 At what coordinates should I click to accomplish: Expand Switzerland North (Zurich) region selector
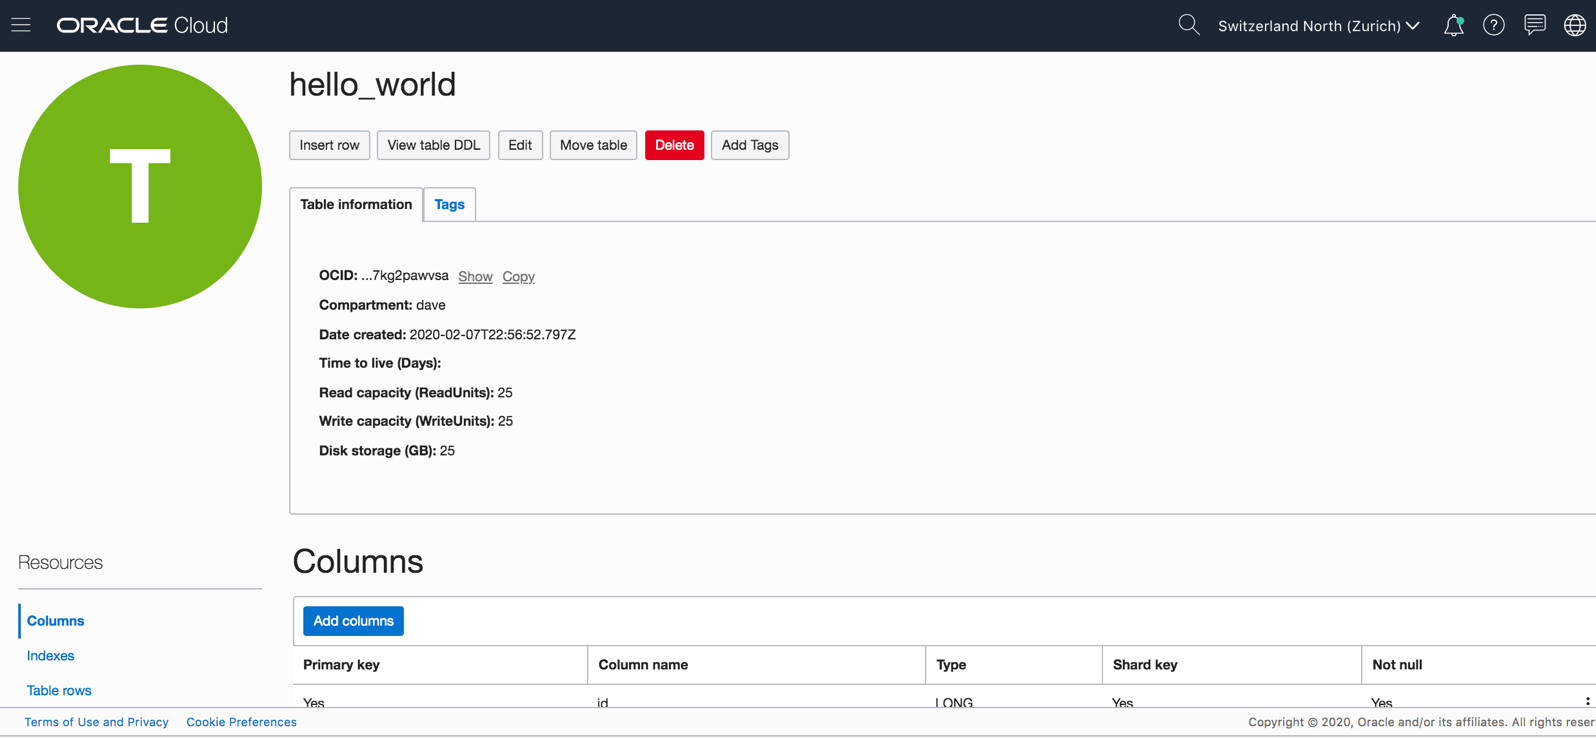pos(1319,26)
